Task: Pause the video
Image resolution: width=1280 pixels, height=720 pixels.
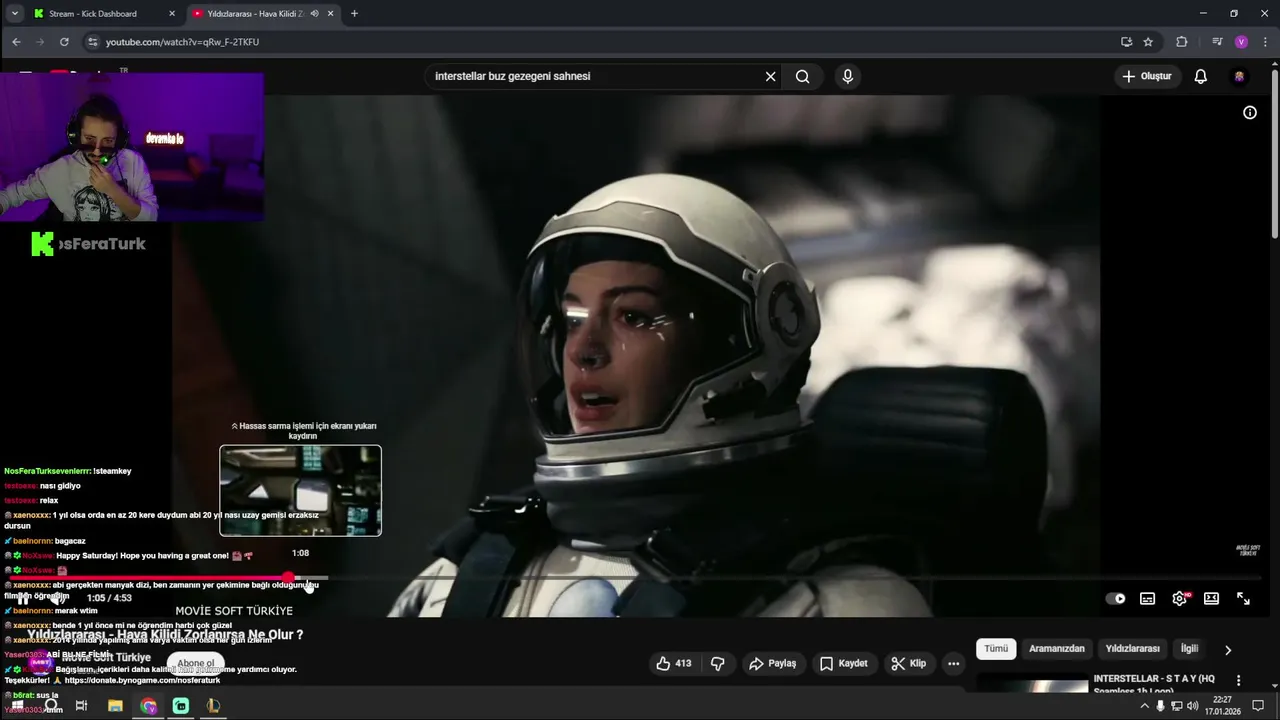Action: click(x=23, y=598)
